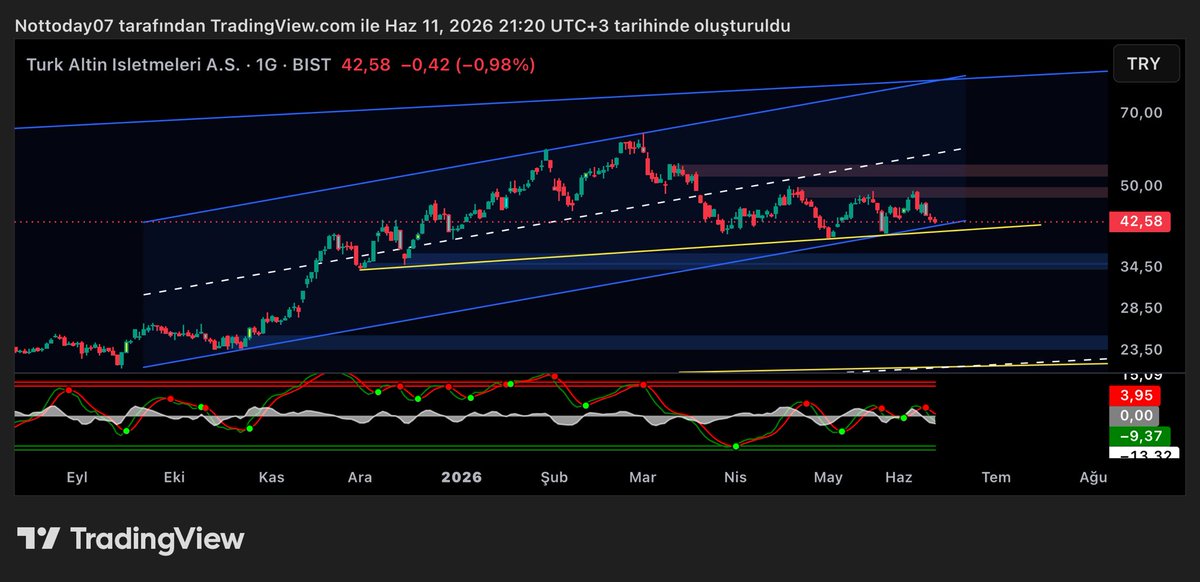Click the 70,00 price axis label
This screenshot has width=1200, height=582.
coord(1143,113)
